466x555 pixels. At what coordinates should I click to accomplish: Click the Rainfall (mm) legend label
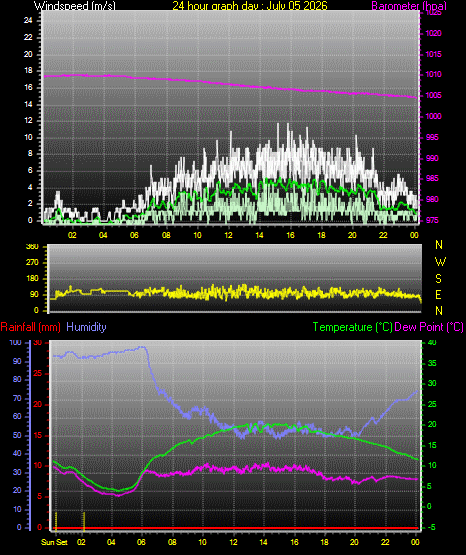(30, 327)
